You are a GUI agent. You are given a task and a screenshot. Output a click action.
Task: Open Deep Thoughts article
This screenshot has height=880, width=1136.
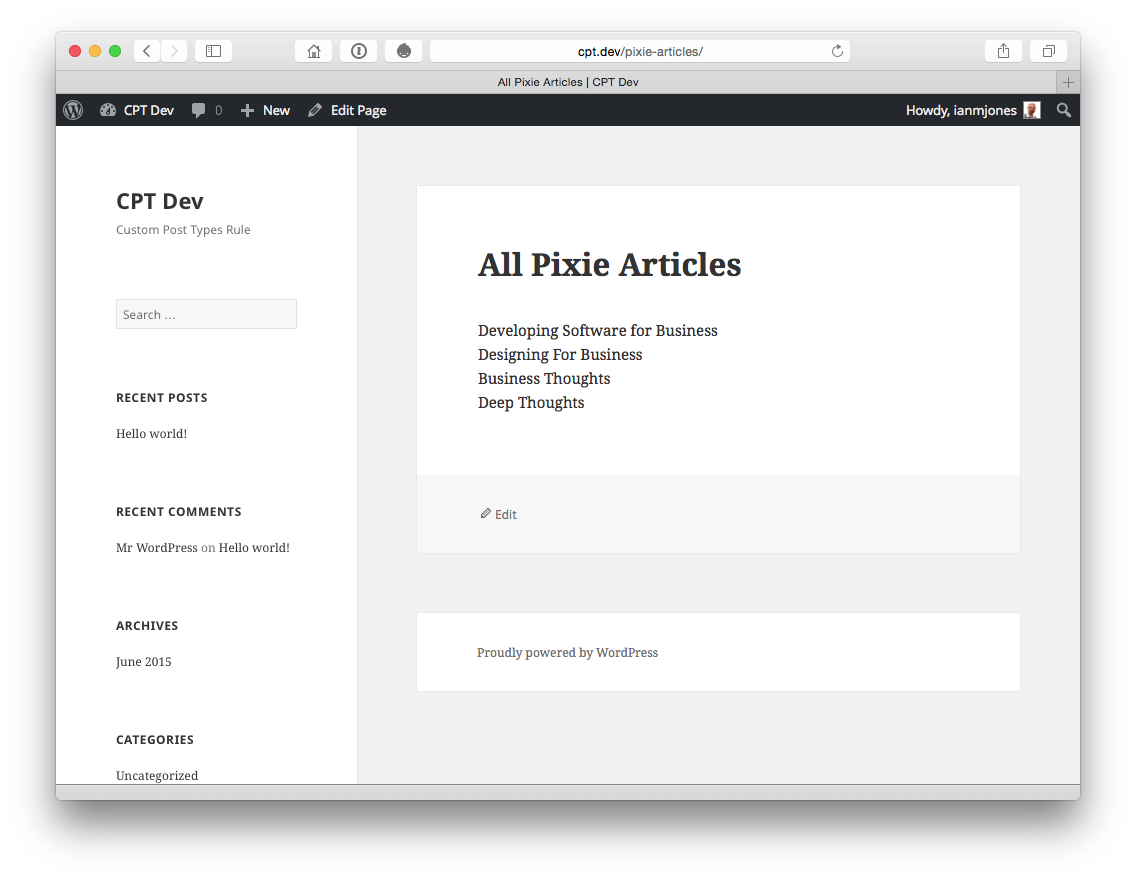(x=531, y=403)
